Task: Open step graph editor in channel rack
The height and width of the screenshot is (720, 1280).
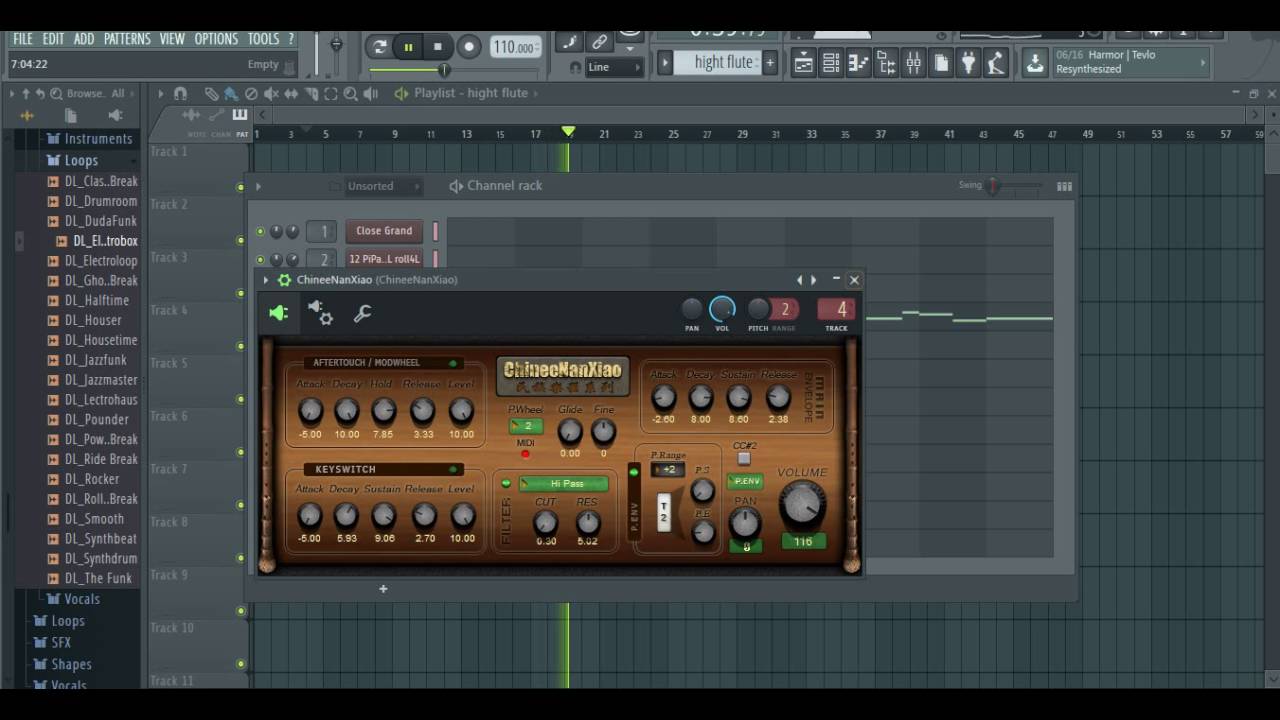Action: (x=1064, y=186)
